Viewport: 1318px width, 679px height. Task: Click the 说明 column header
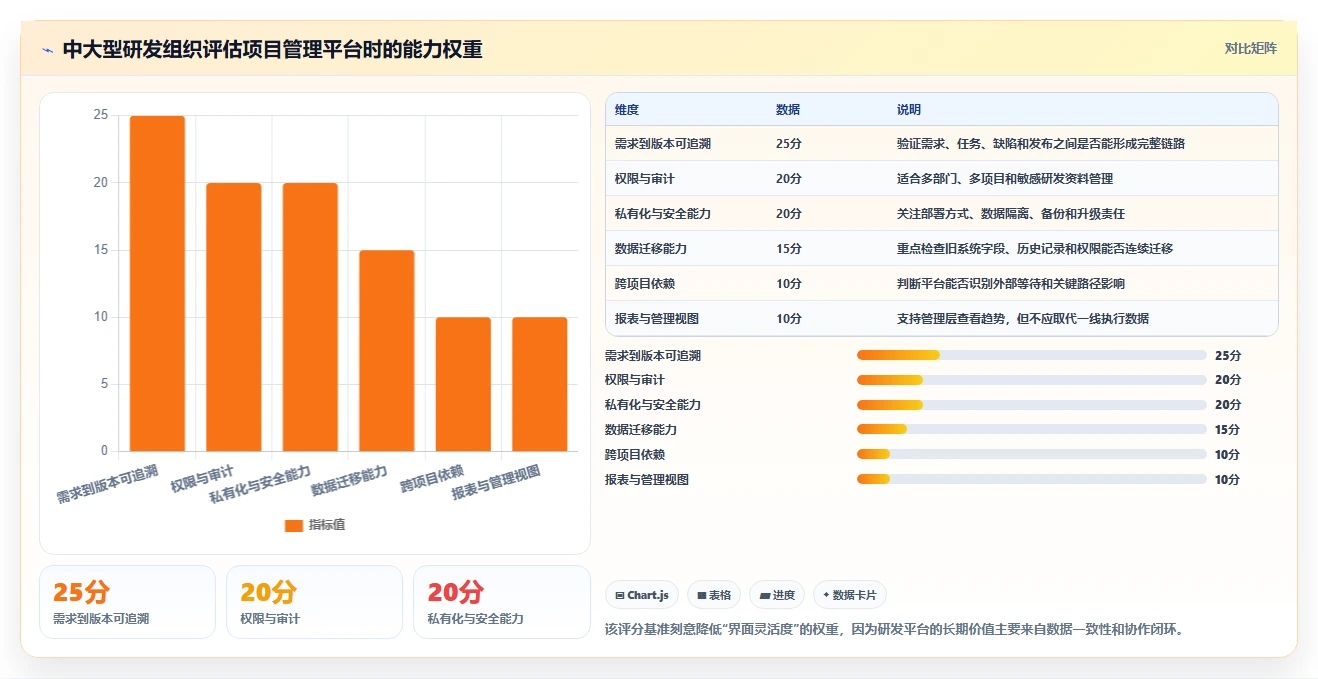pos(909,110)
